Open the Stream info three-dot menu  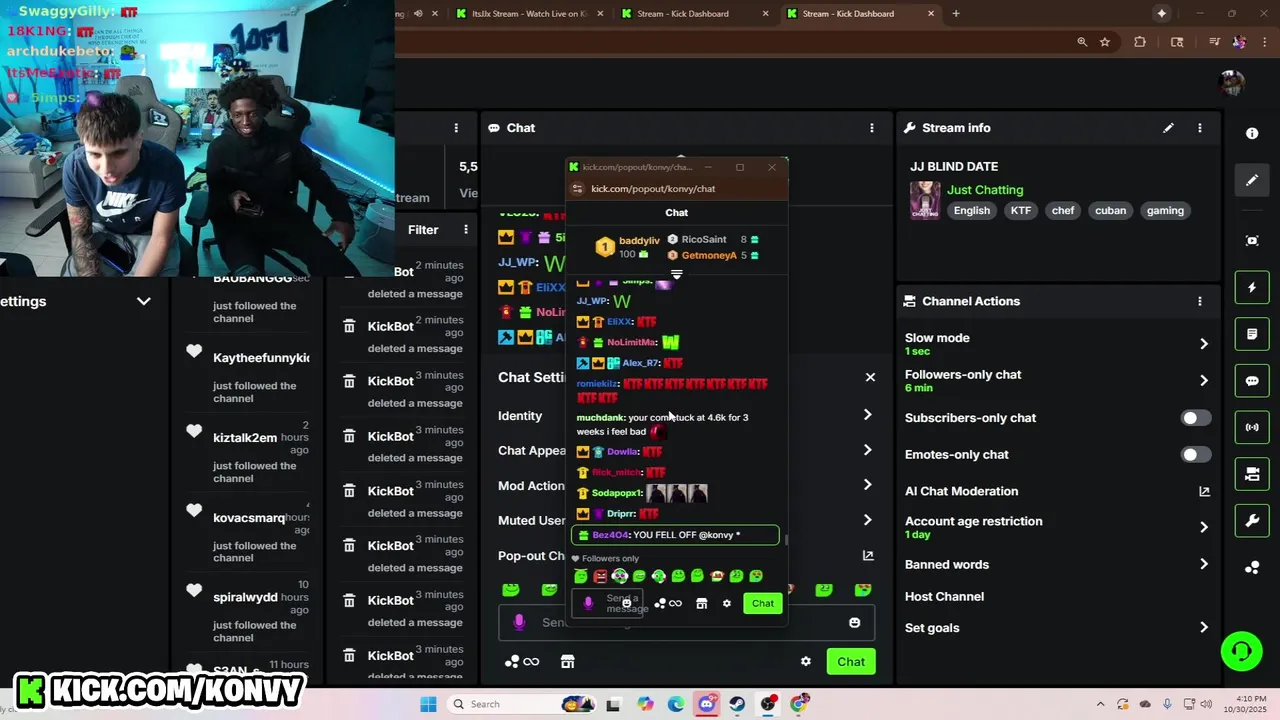pyautogui.click(x=1200, y=128)
